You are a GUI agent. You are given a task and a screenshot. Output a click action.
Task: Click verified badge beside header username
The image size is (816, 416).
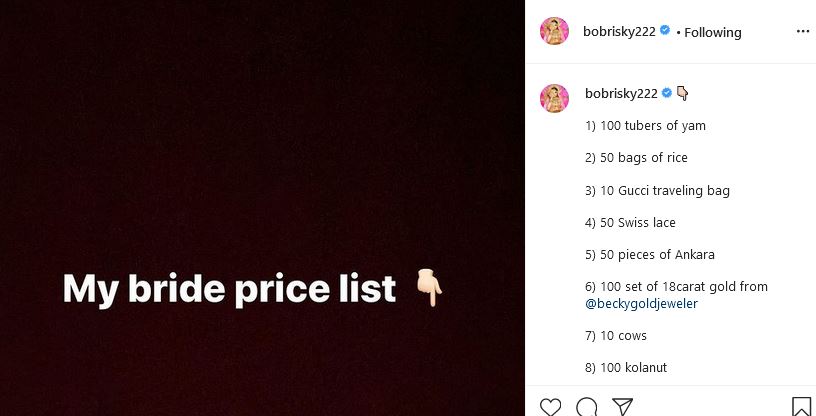[x=665, y=32]
